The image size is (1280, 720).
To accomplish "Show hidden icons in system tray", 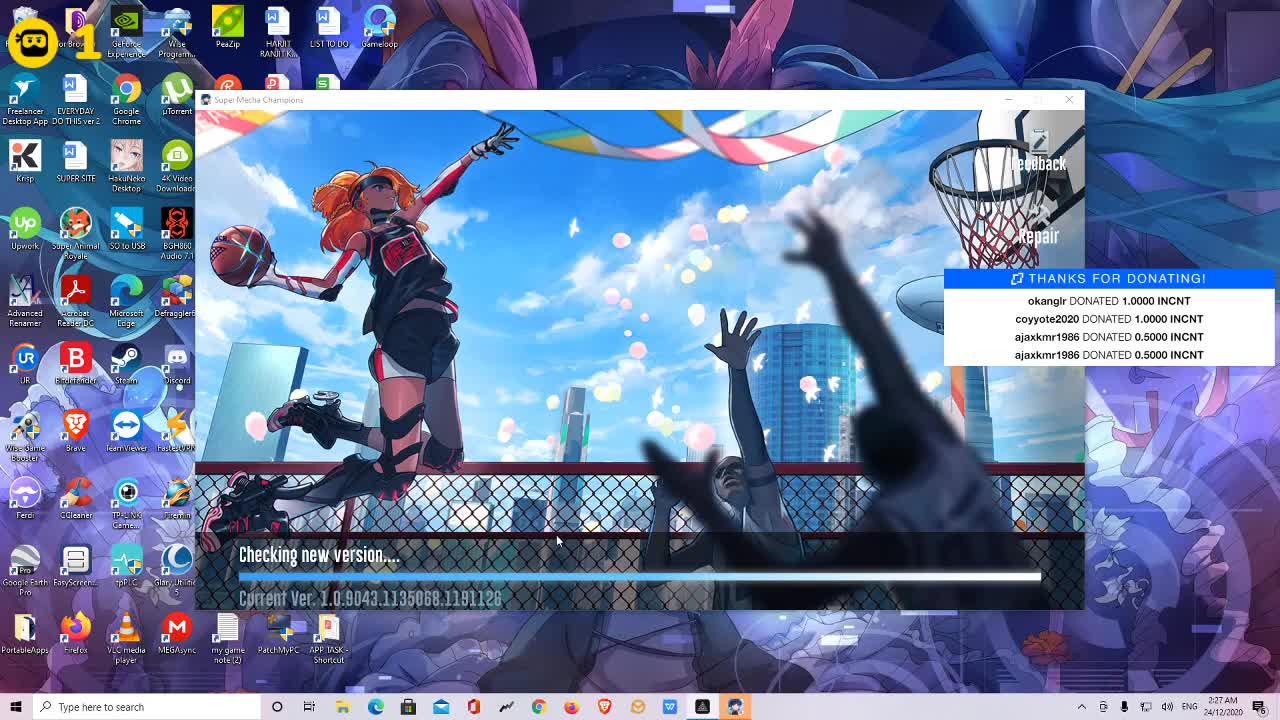I will coord(1081,707).
